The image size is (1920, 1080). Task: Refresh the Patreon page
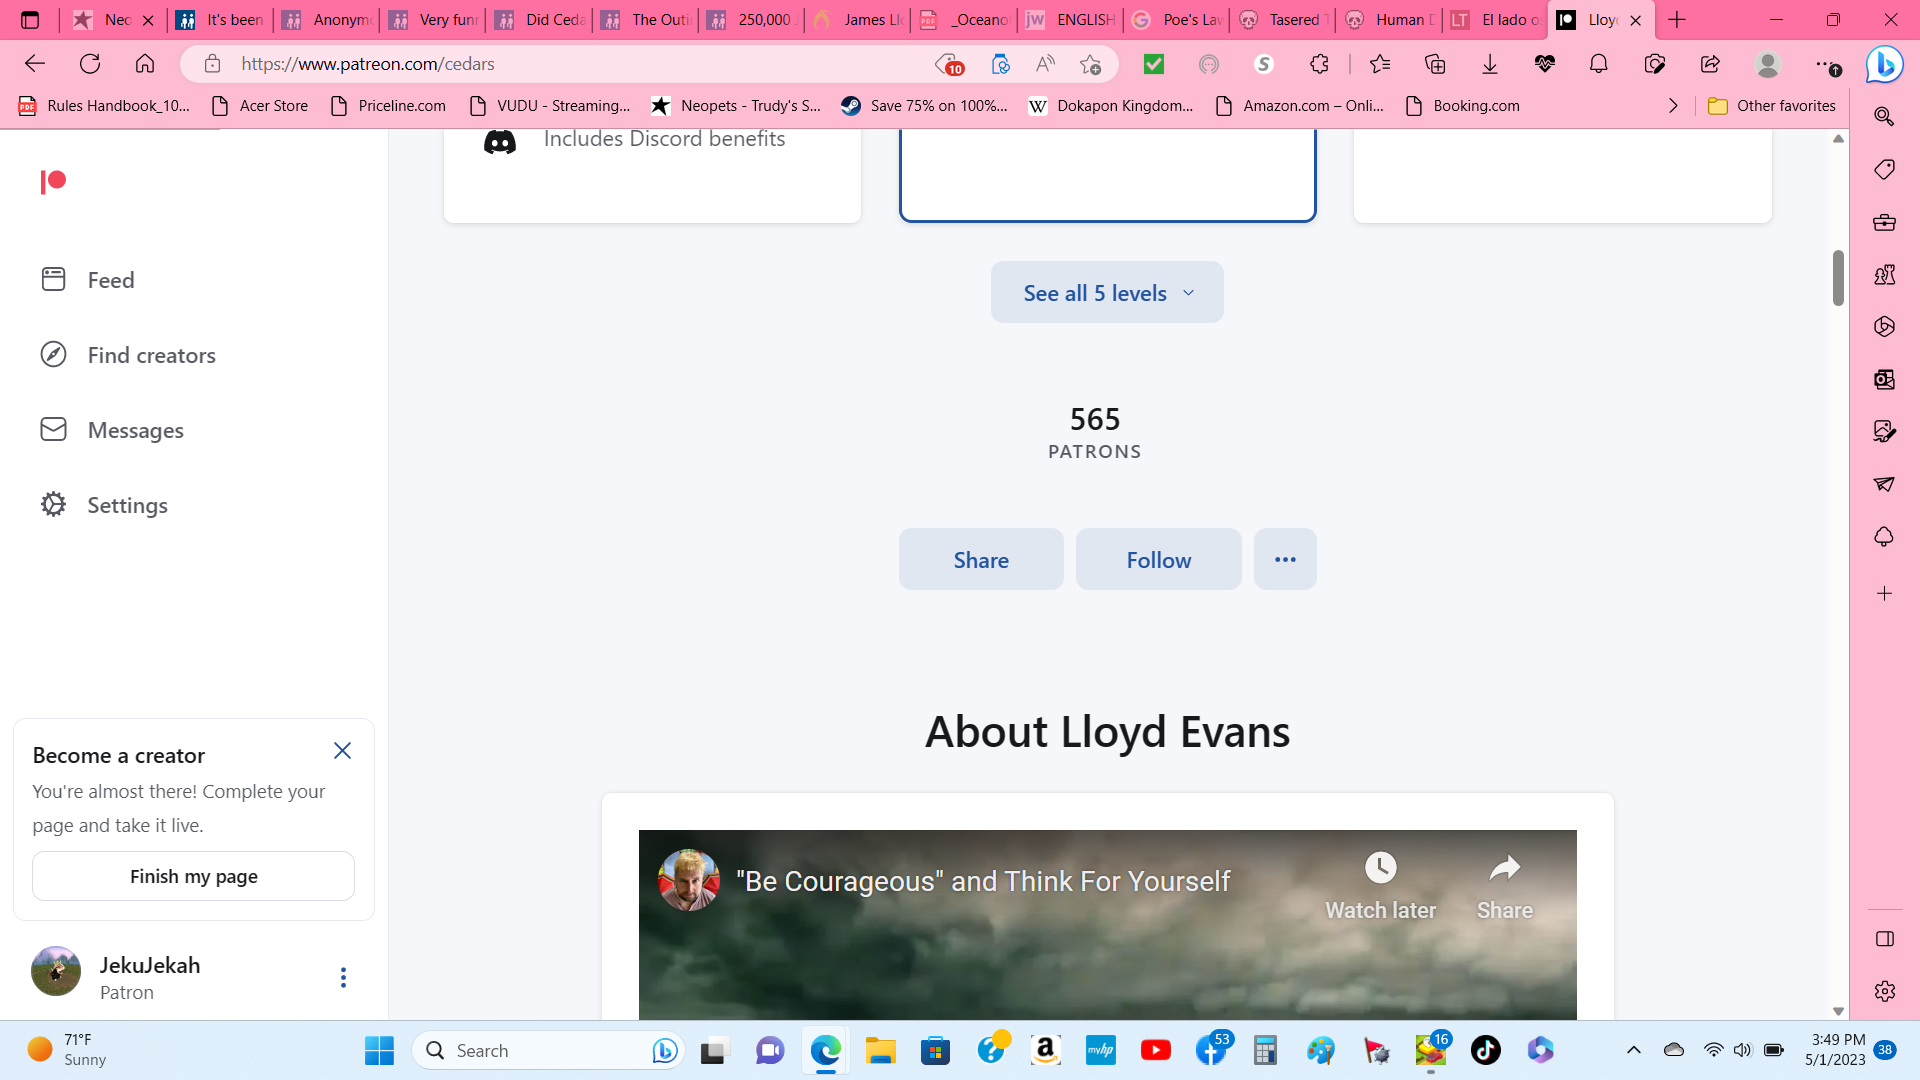pyautogui.click(x=90, y=64)
